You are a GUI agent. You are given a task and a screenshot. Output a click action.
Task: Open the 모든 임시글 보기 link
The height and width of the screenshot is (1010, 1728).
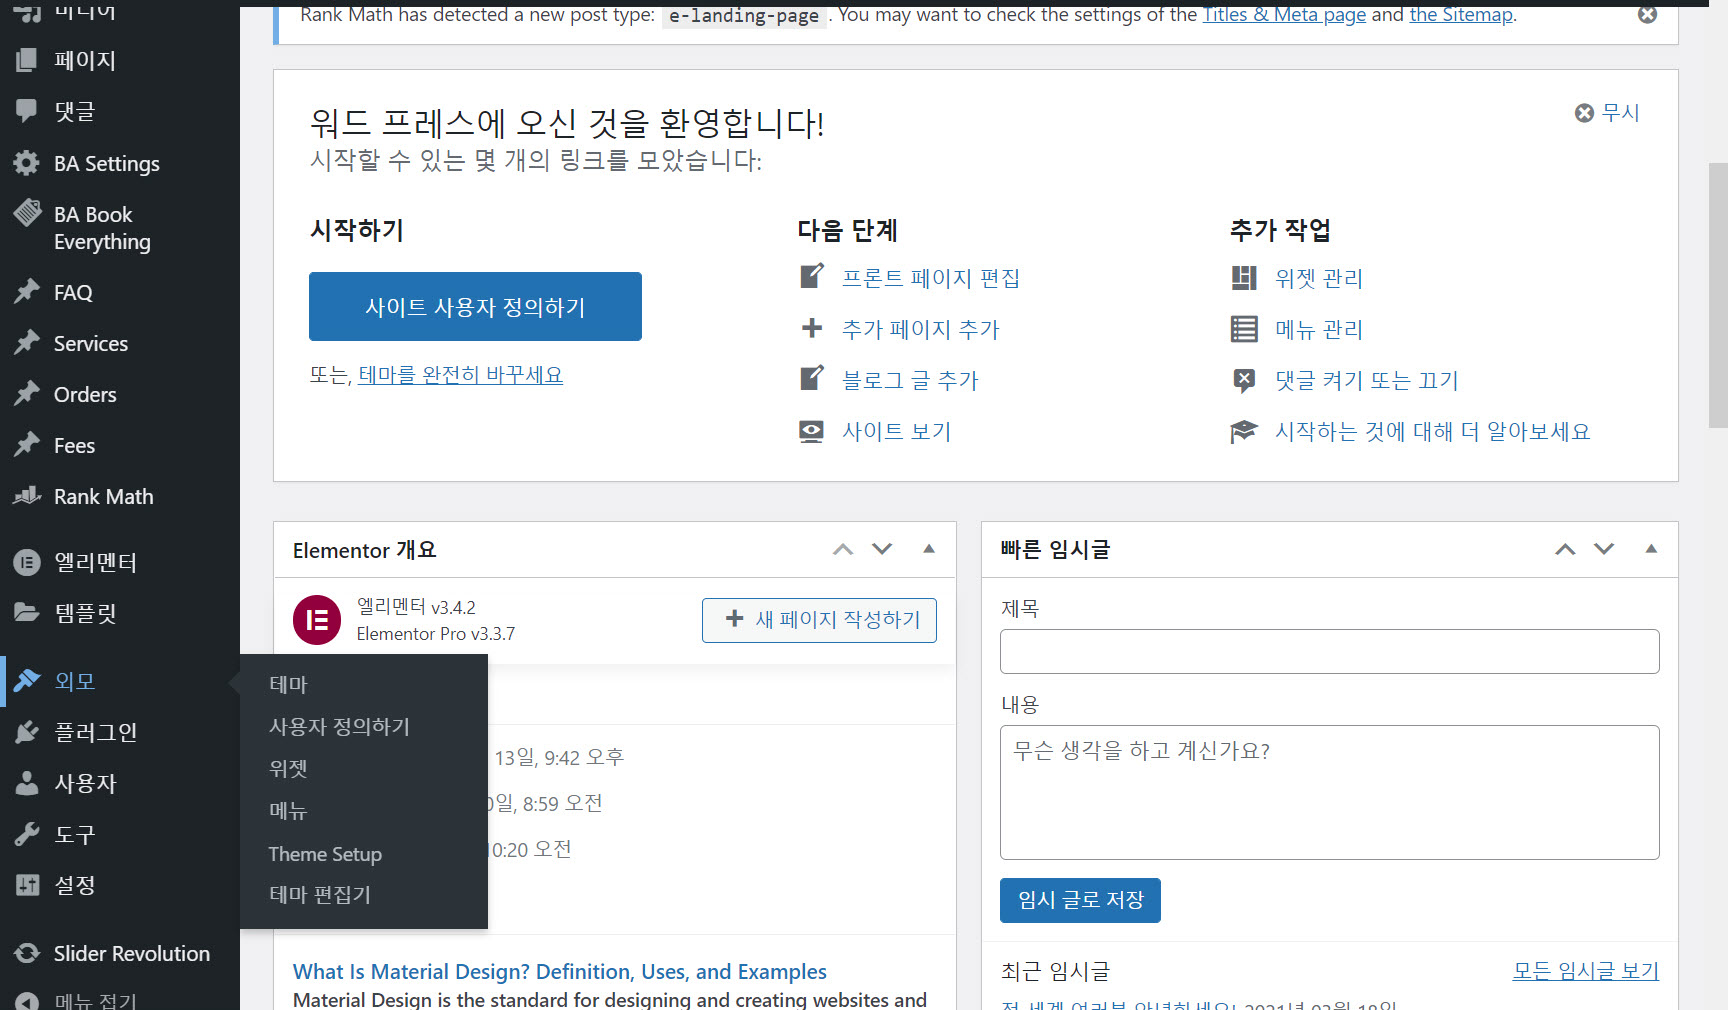[x=1586, y=970]
